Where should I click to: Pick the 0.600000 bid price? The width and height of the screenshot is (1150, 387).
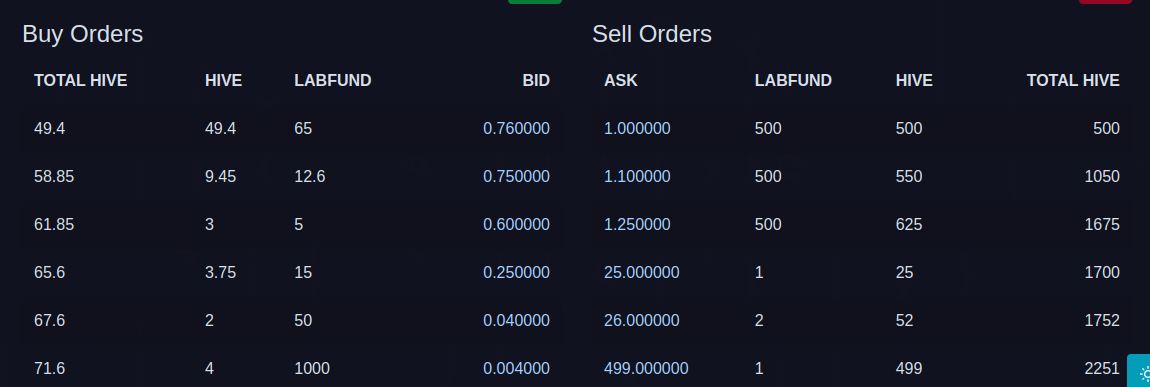[516, 224]
